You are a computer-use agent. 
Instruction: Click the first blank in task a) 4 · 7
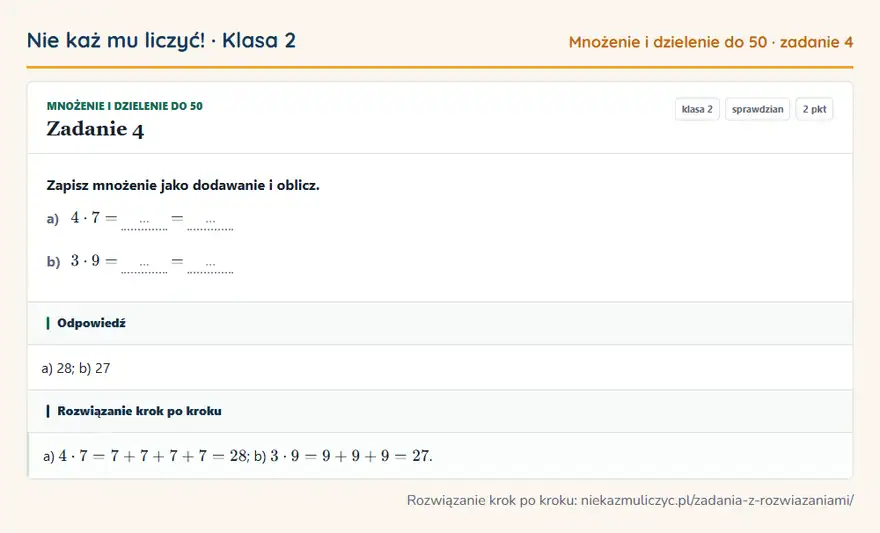[144, 222]
